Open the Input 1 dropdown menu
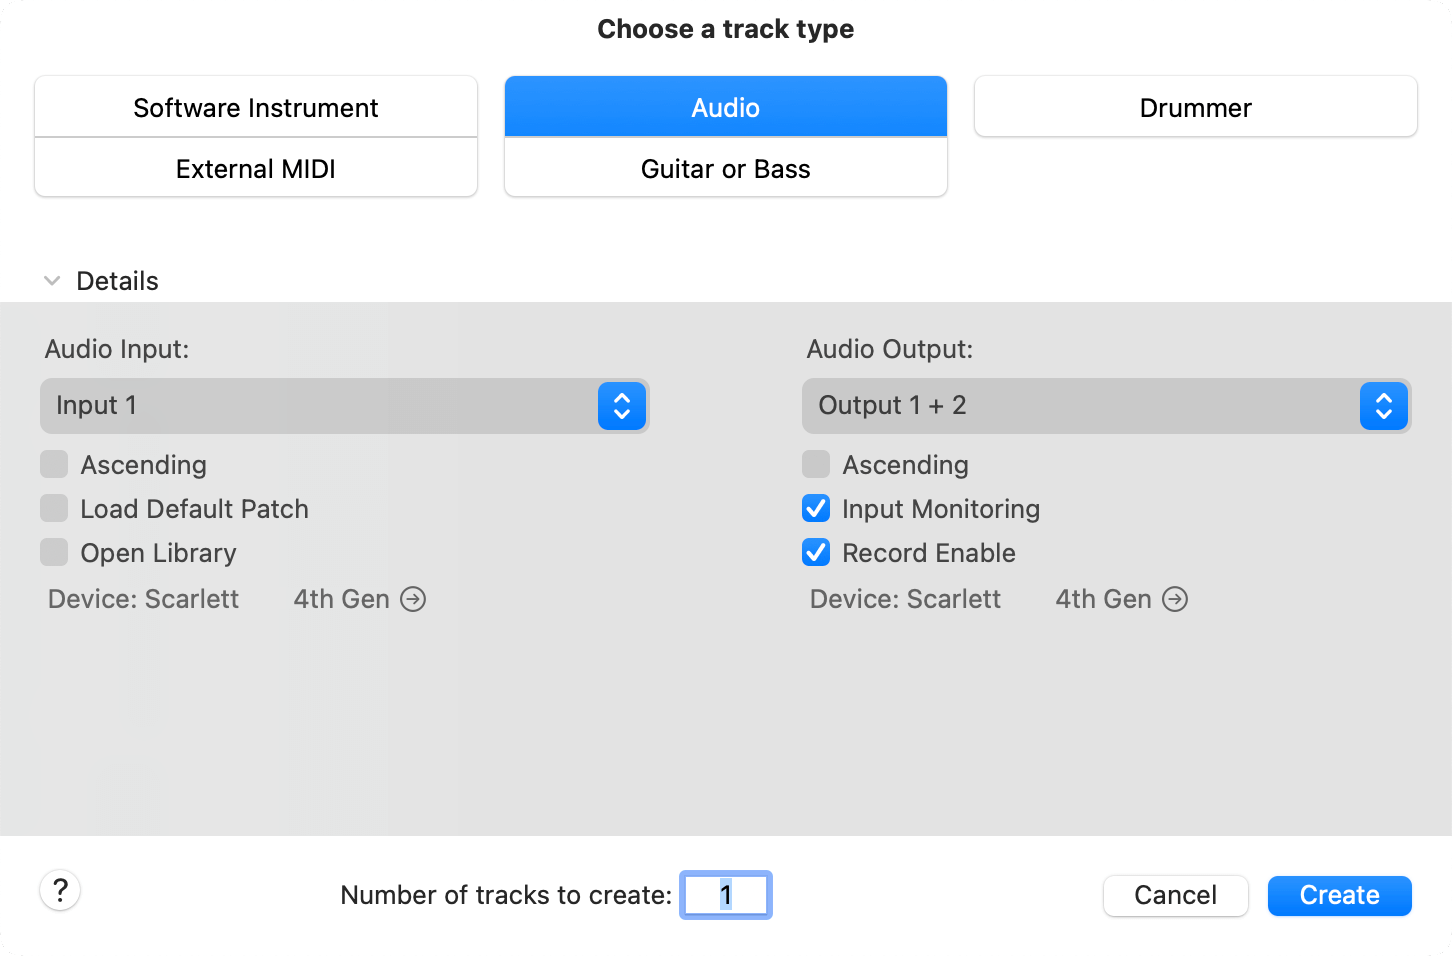The height and width of the screenshot is (956, 1452). pos(320,406)
